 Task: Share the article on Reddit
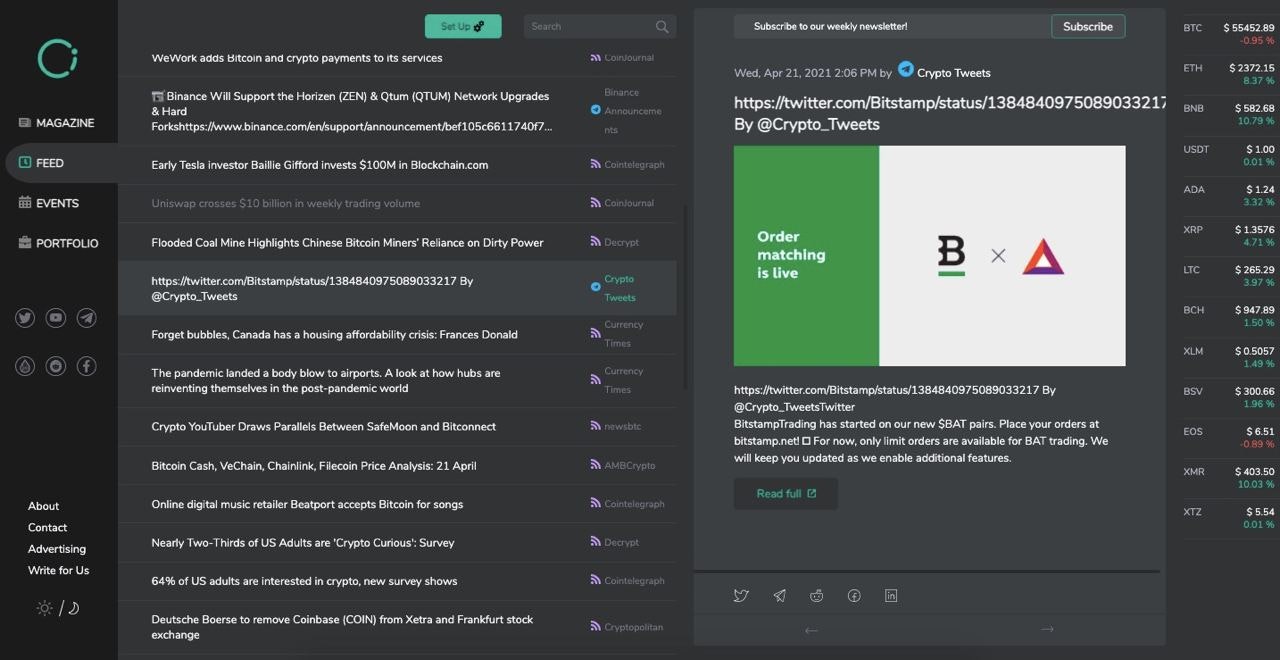(817, 596)
